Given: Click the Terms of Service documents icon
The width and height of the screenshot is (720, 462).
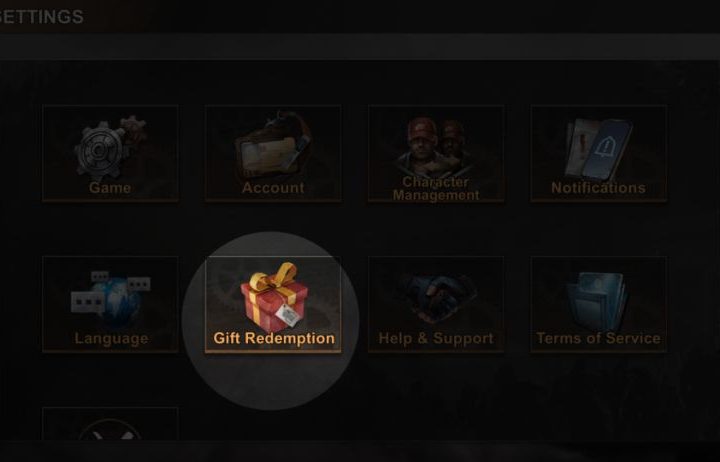Looking at the screenshot, I should pyautogui.click(x=598, y=301).
